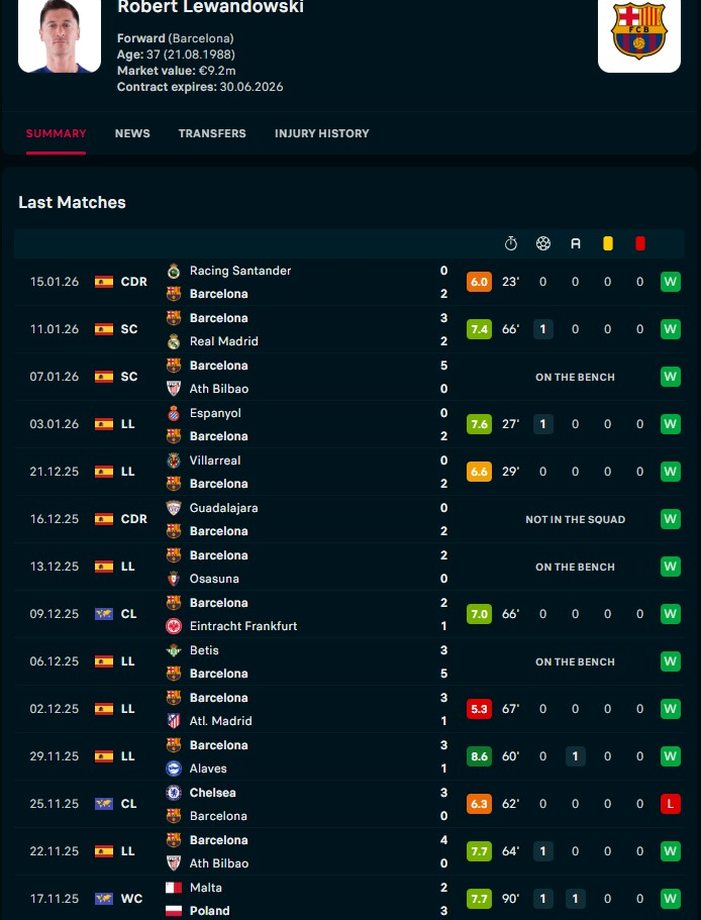
Task: Open the Racing Santander team link
Action: click(x=240, y=271)
